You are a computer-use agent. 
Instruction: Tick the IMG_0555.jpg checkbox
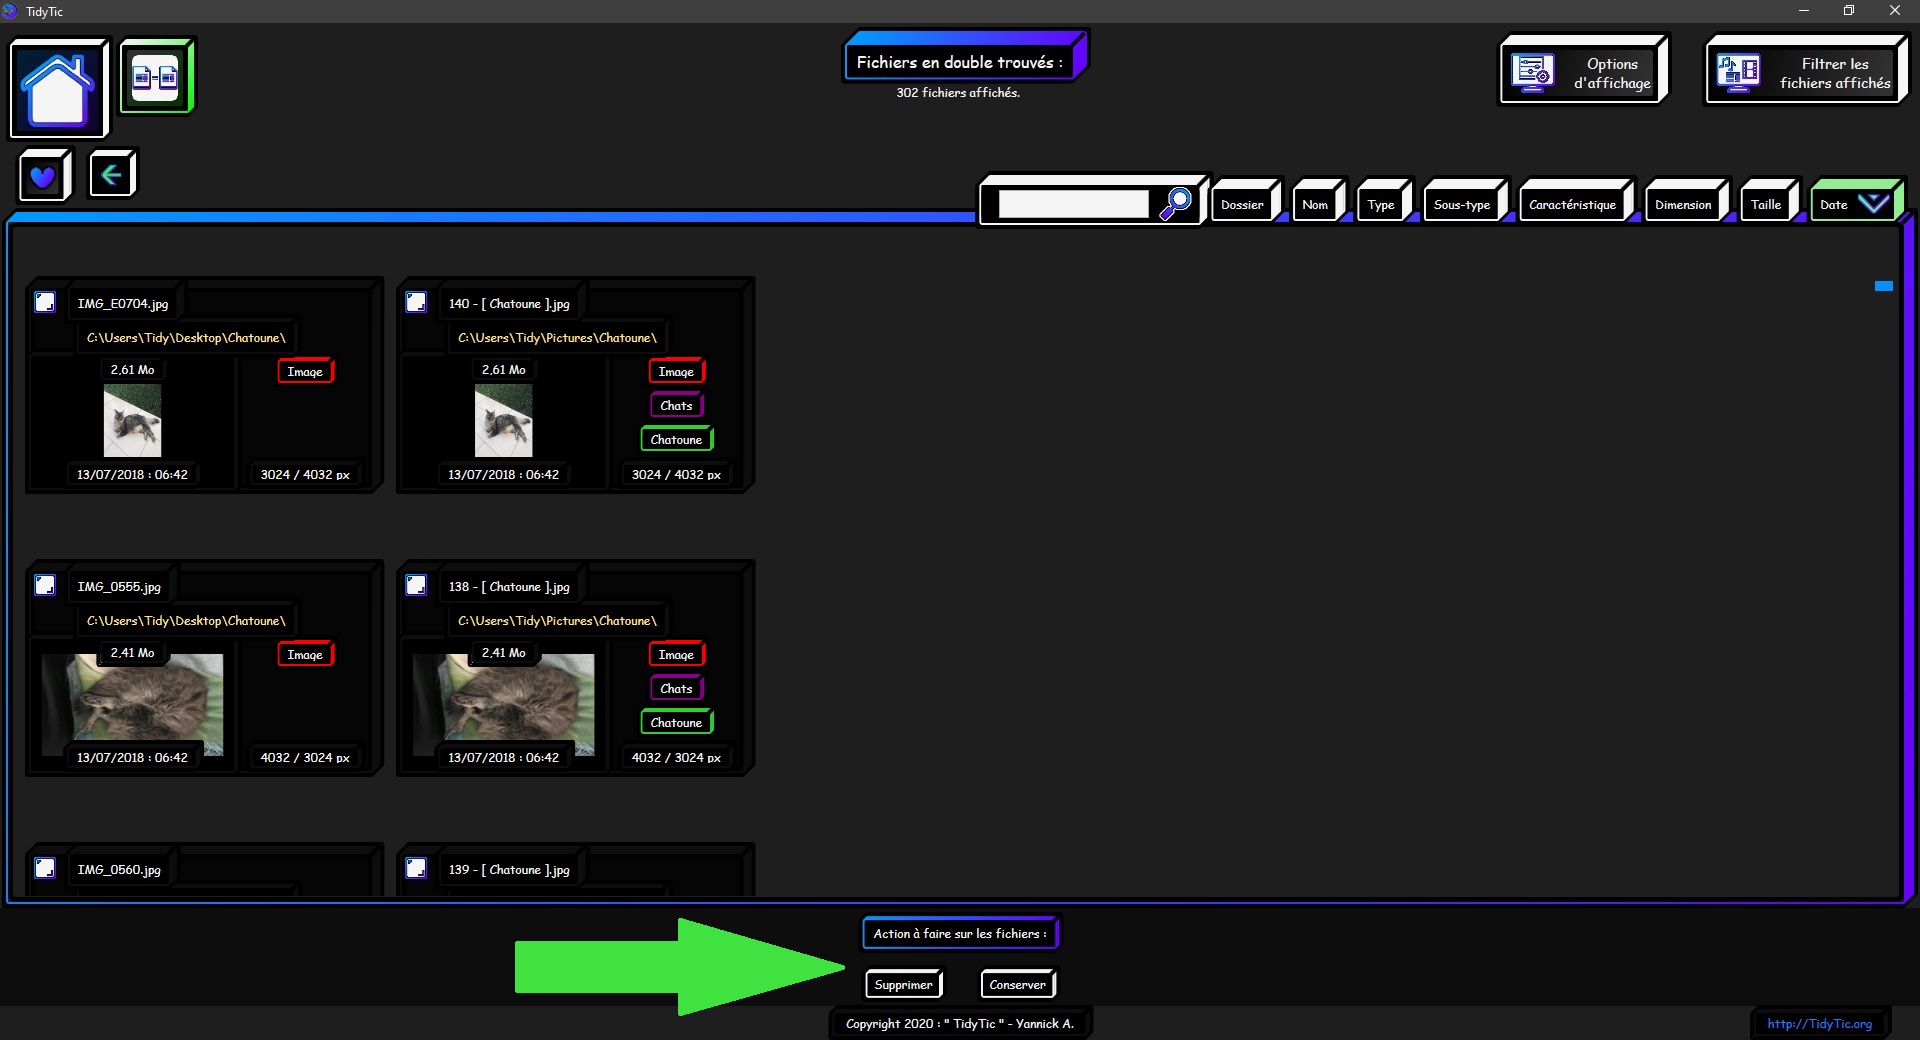click(x=45, y=585)
